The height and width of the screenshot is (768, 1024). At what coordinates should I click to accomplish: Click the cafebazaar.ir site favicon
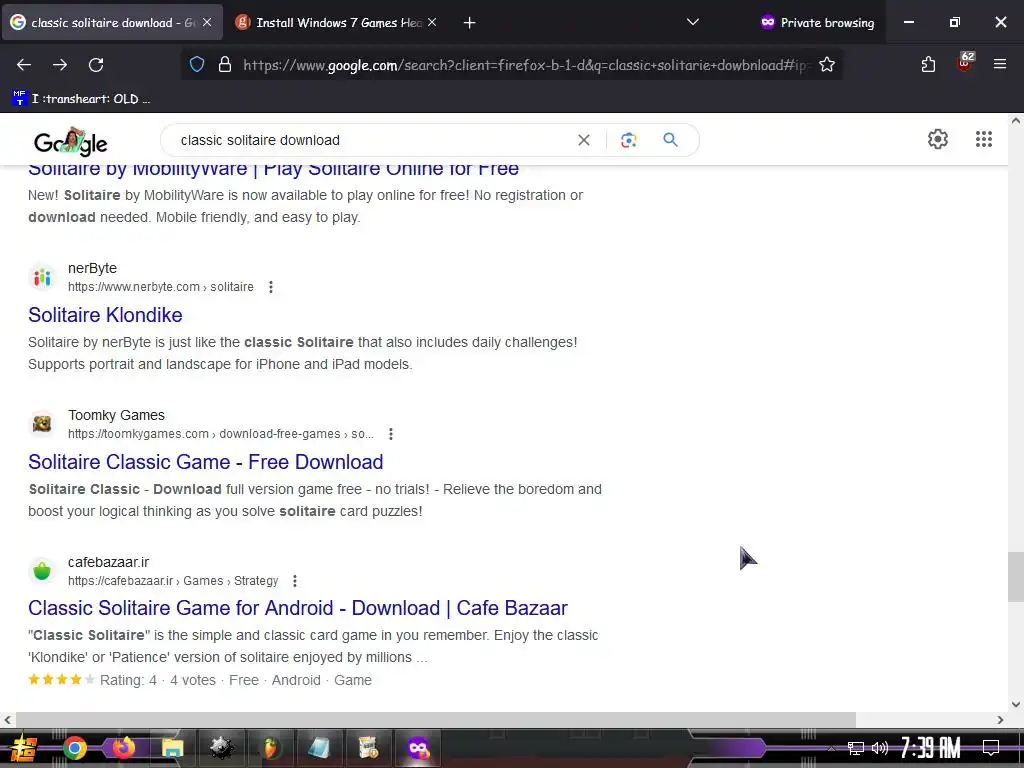click(42, 571)
